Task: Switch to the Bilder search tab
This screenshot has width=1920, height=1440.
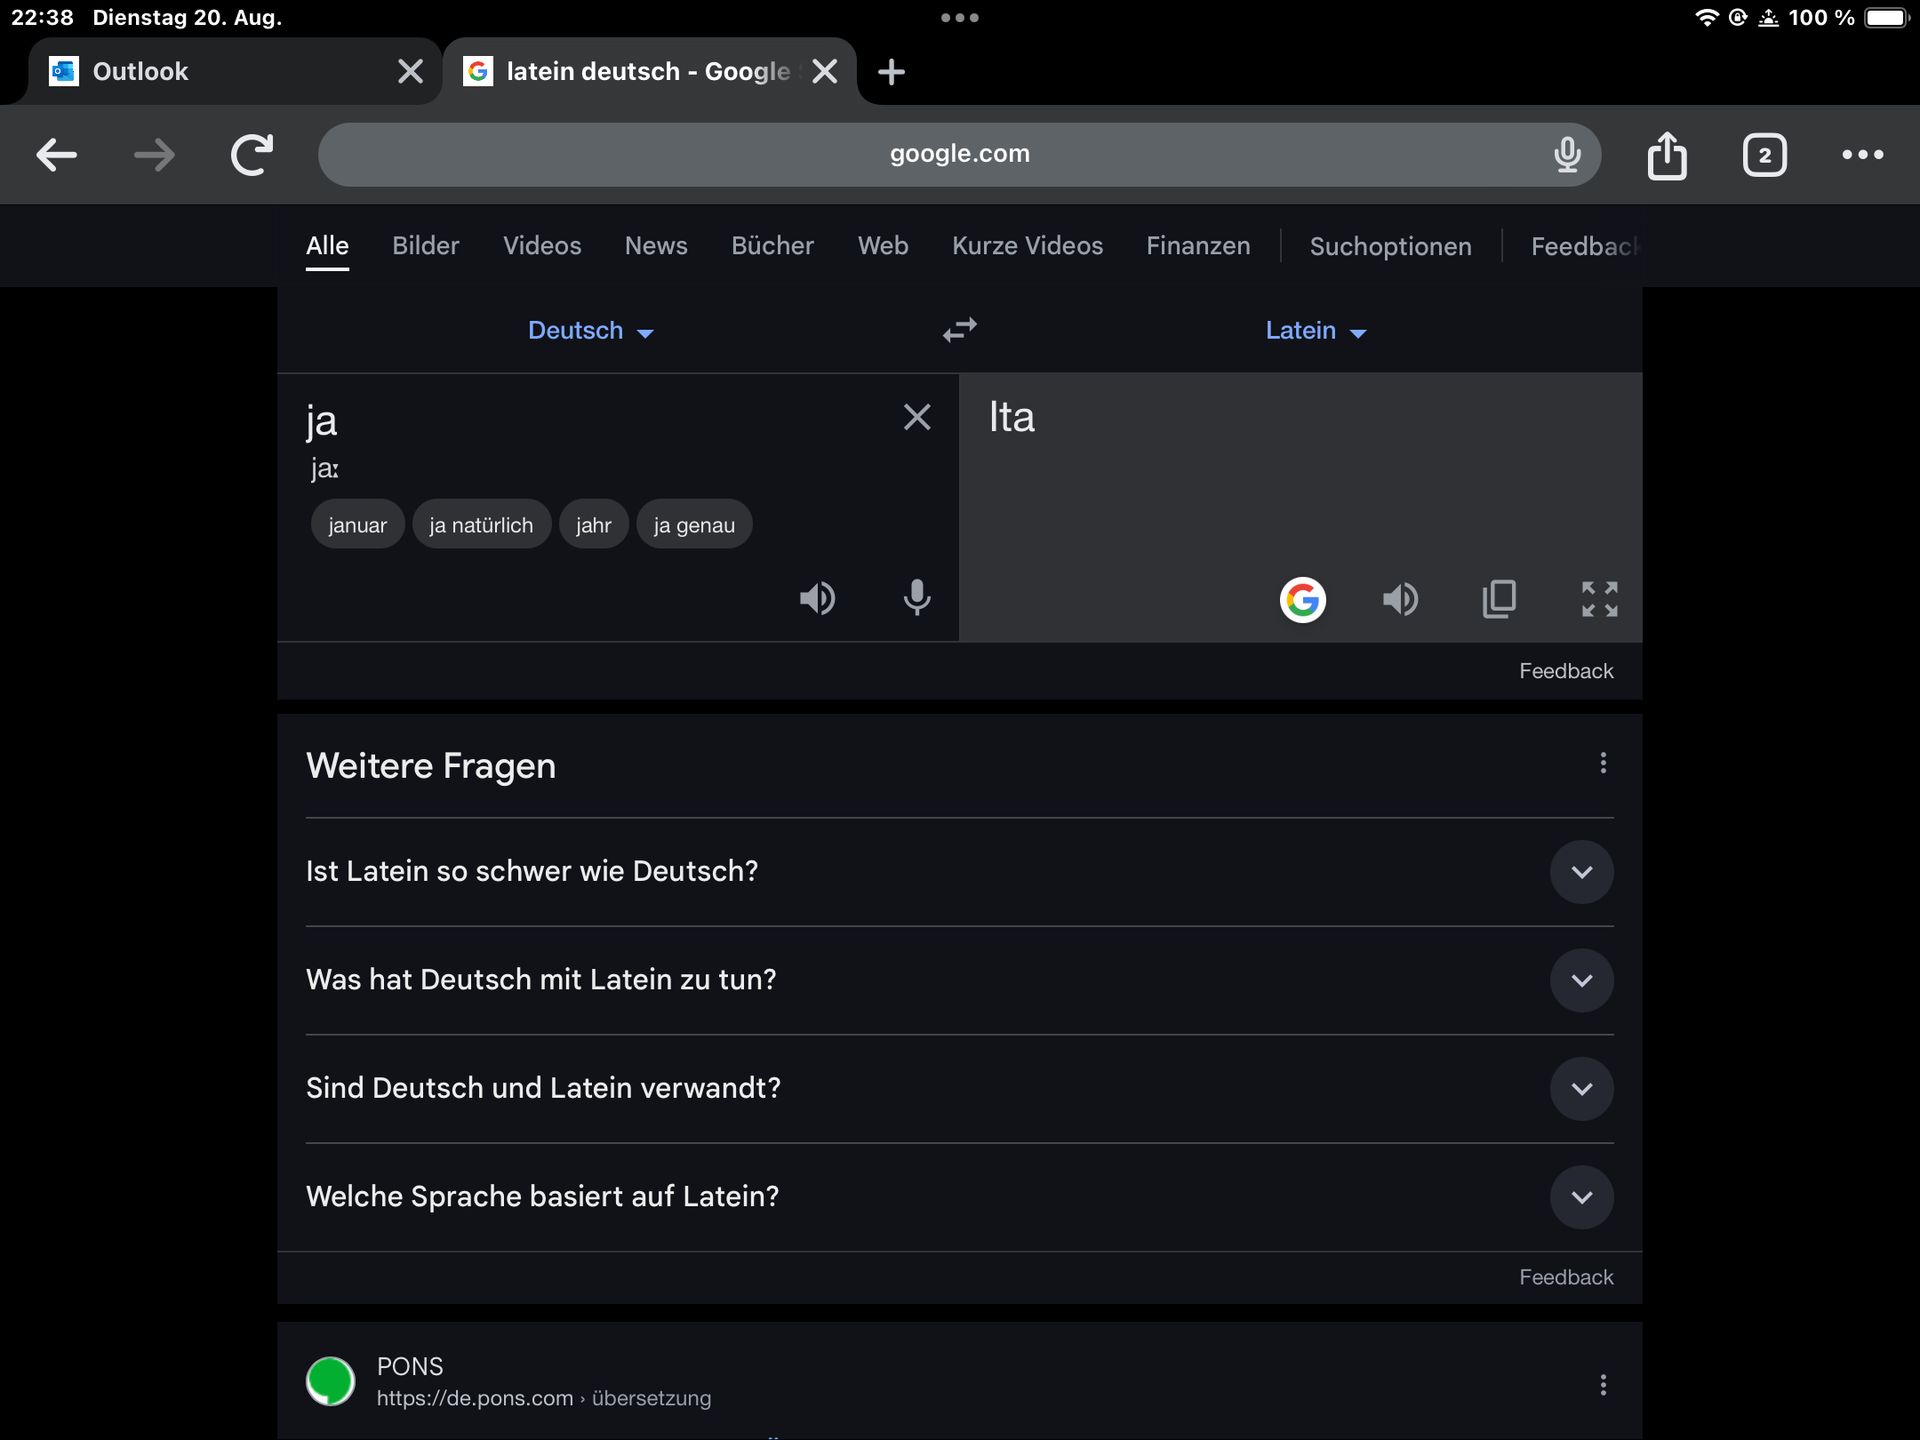Action: click(x=425, y=246)
